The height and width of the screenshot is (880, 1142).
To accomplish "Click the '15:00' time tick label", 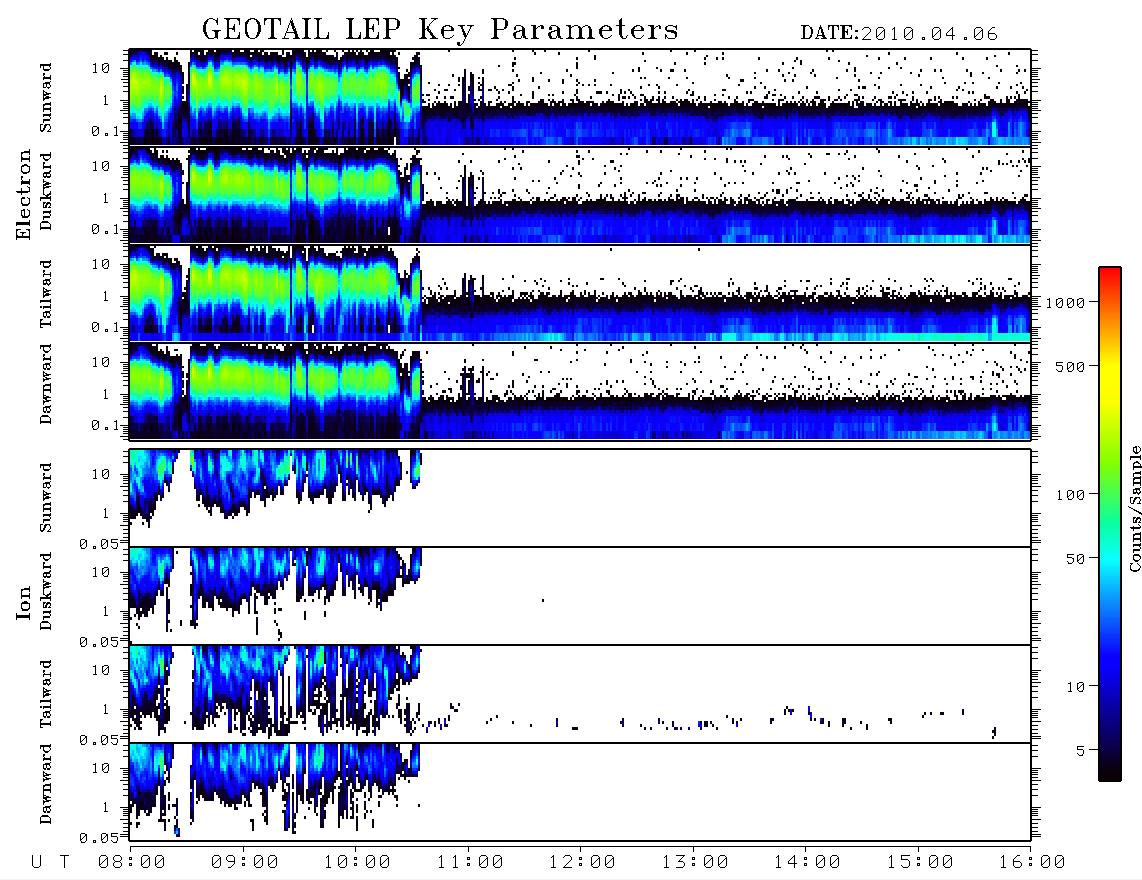I will [x=920, y=863].
